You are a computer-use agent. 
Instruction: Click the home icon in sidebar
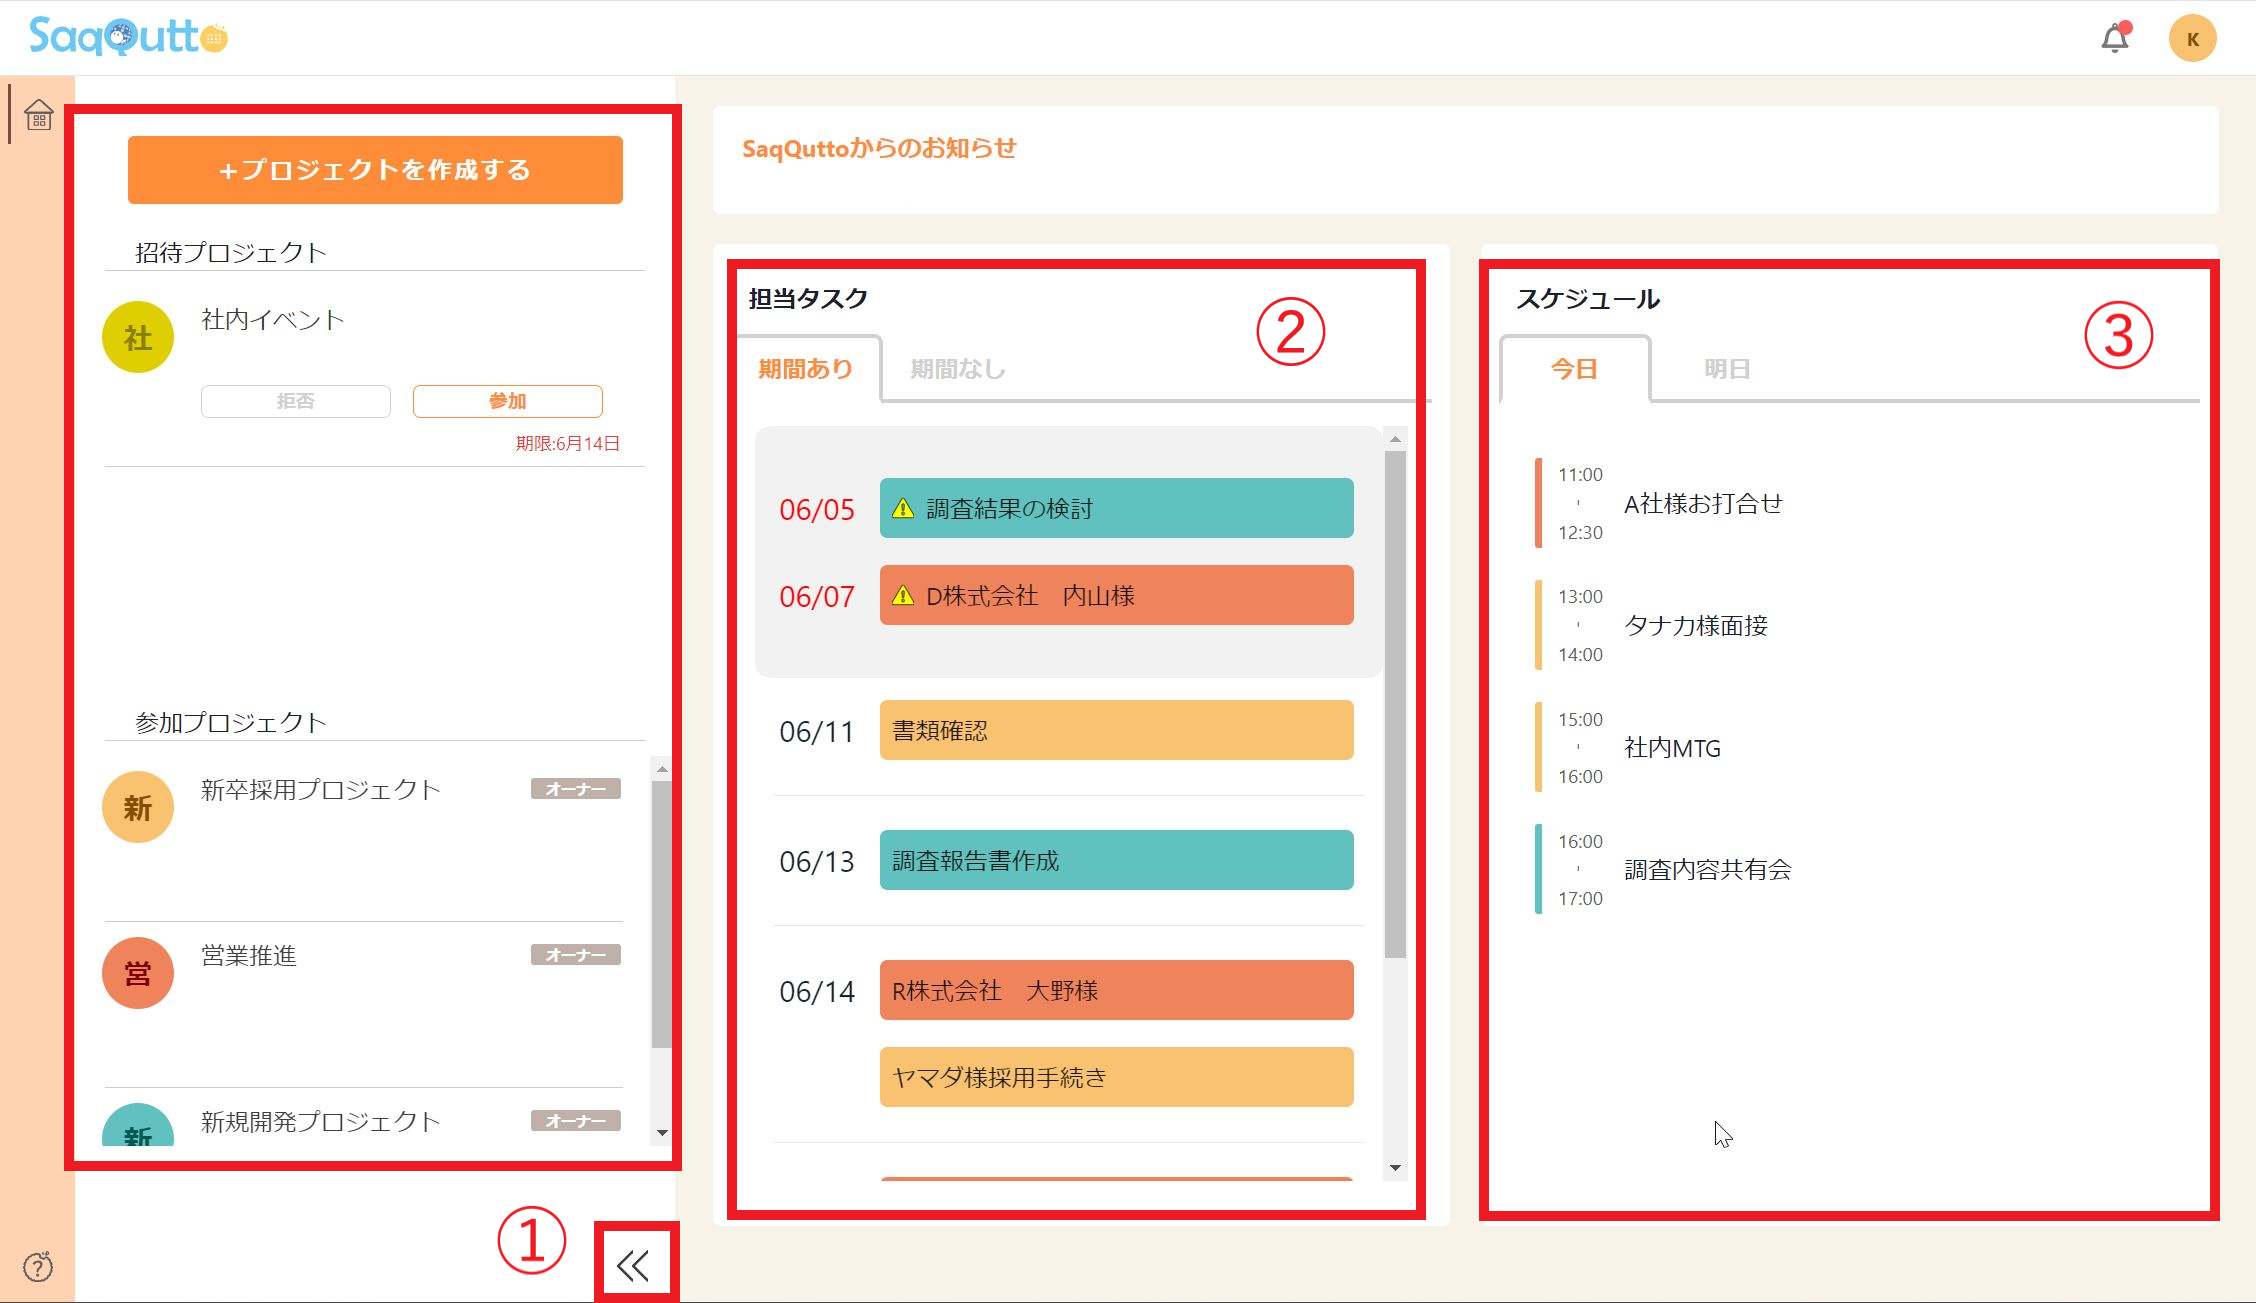pyautogui.click(x=39, y=115)
